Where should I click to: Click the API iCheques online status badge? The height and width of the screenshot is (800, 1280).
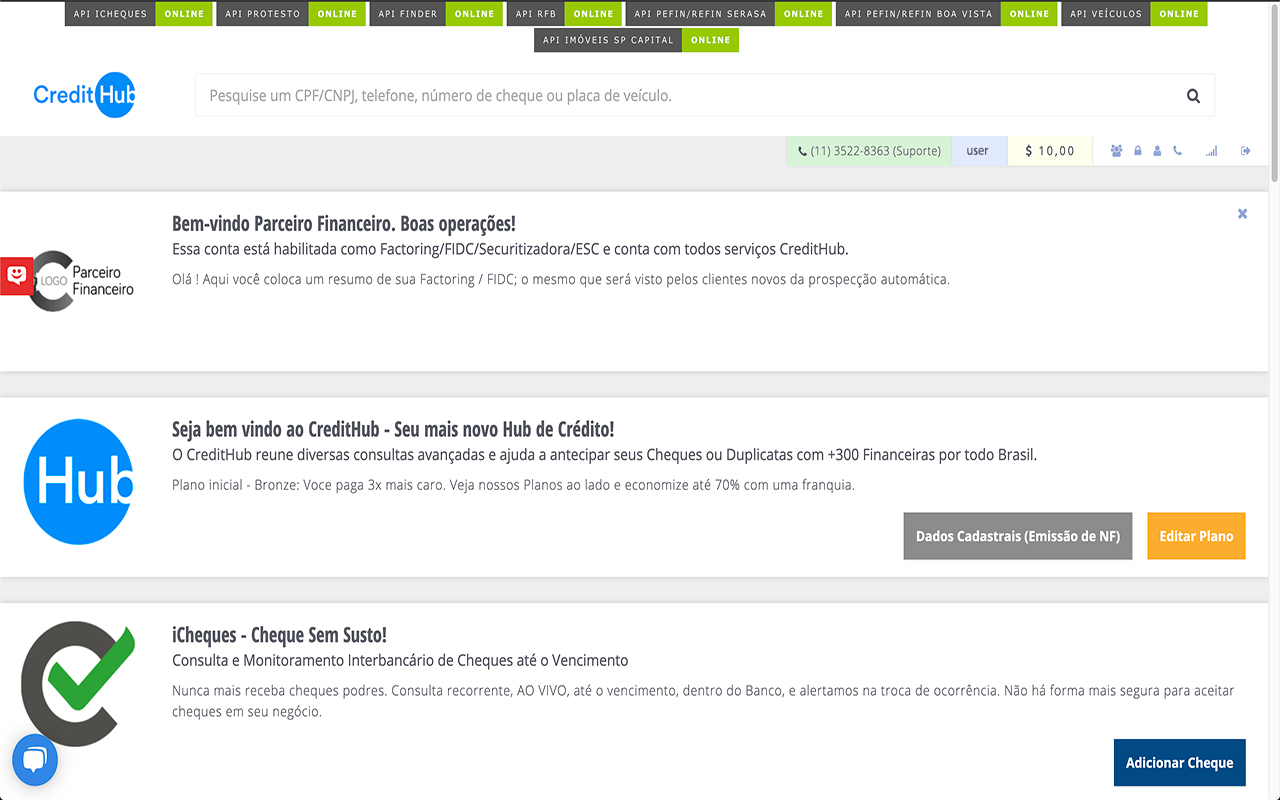pyautogui.click(x=139, y=14)
